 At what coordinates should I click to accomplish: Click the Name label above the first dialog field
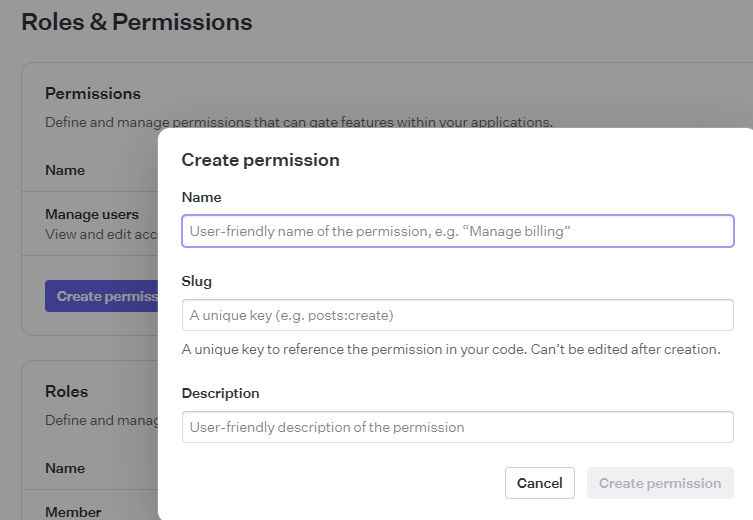[202, 197]
